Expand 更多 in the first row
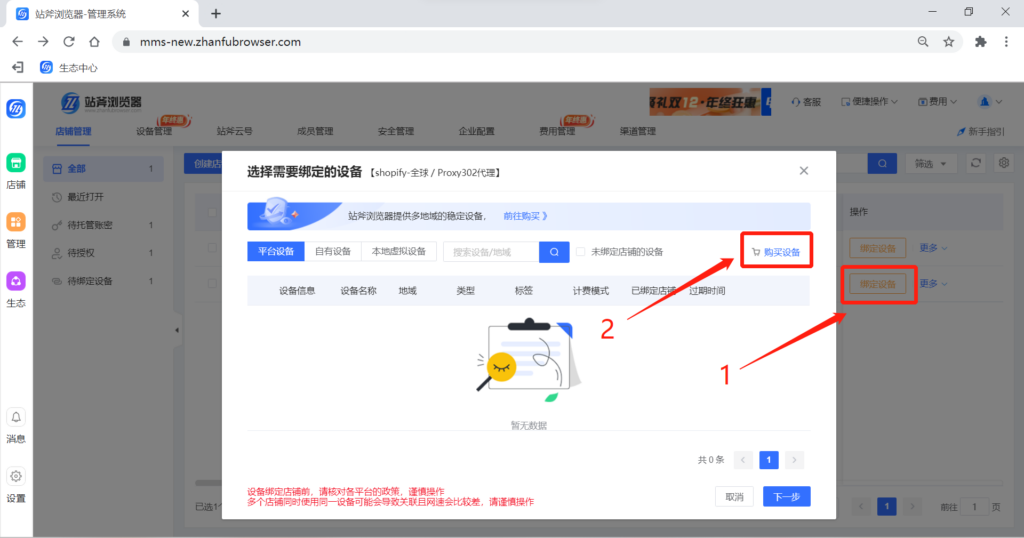The width and height of the screenshot is (1024, 538). [933, 248]
